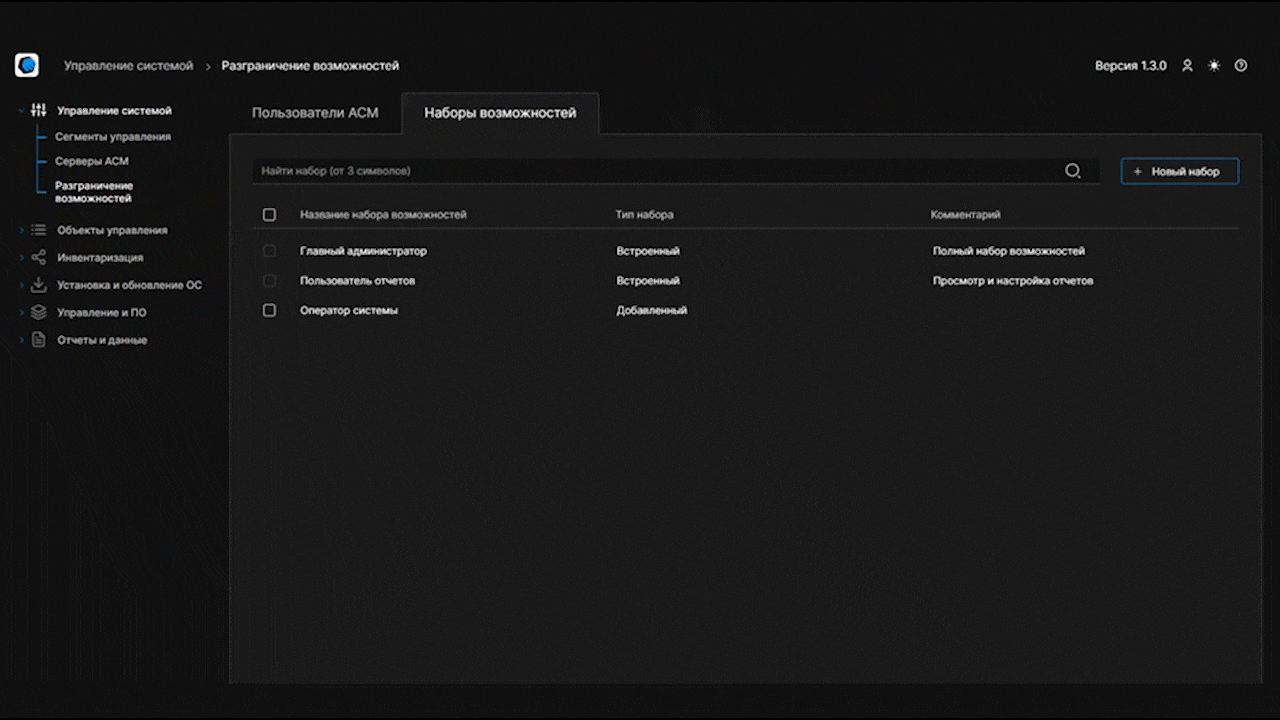
Task: Click the Установка и обновление ОС download icon
Action: click(38, 284)
